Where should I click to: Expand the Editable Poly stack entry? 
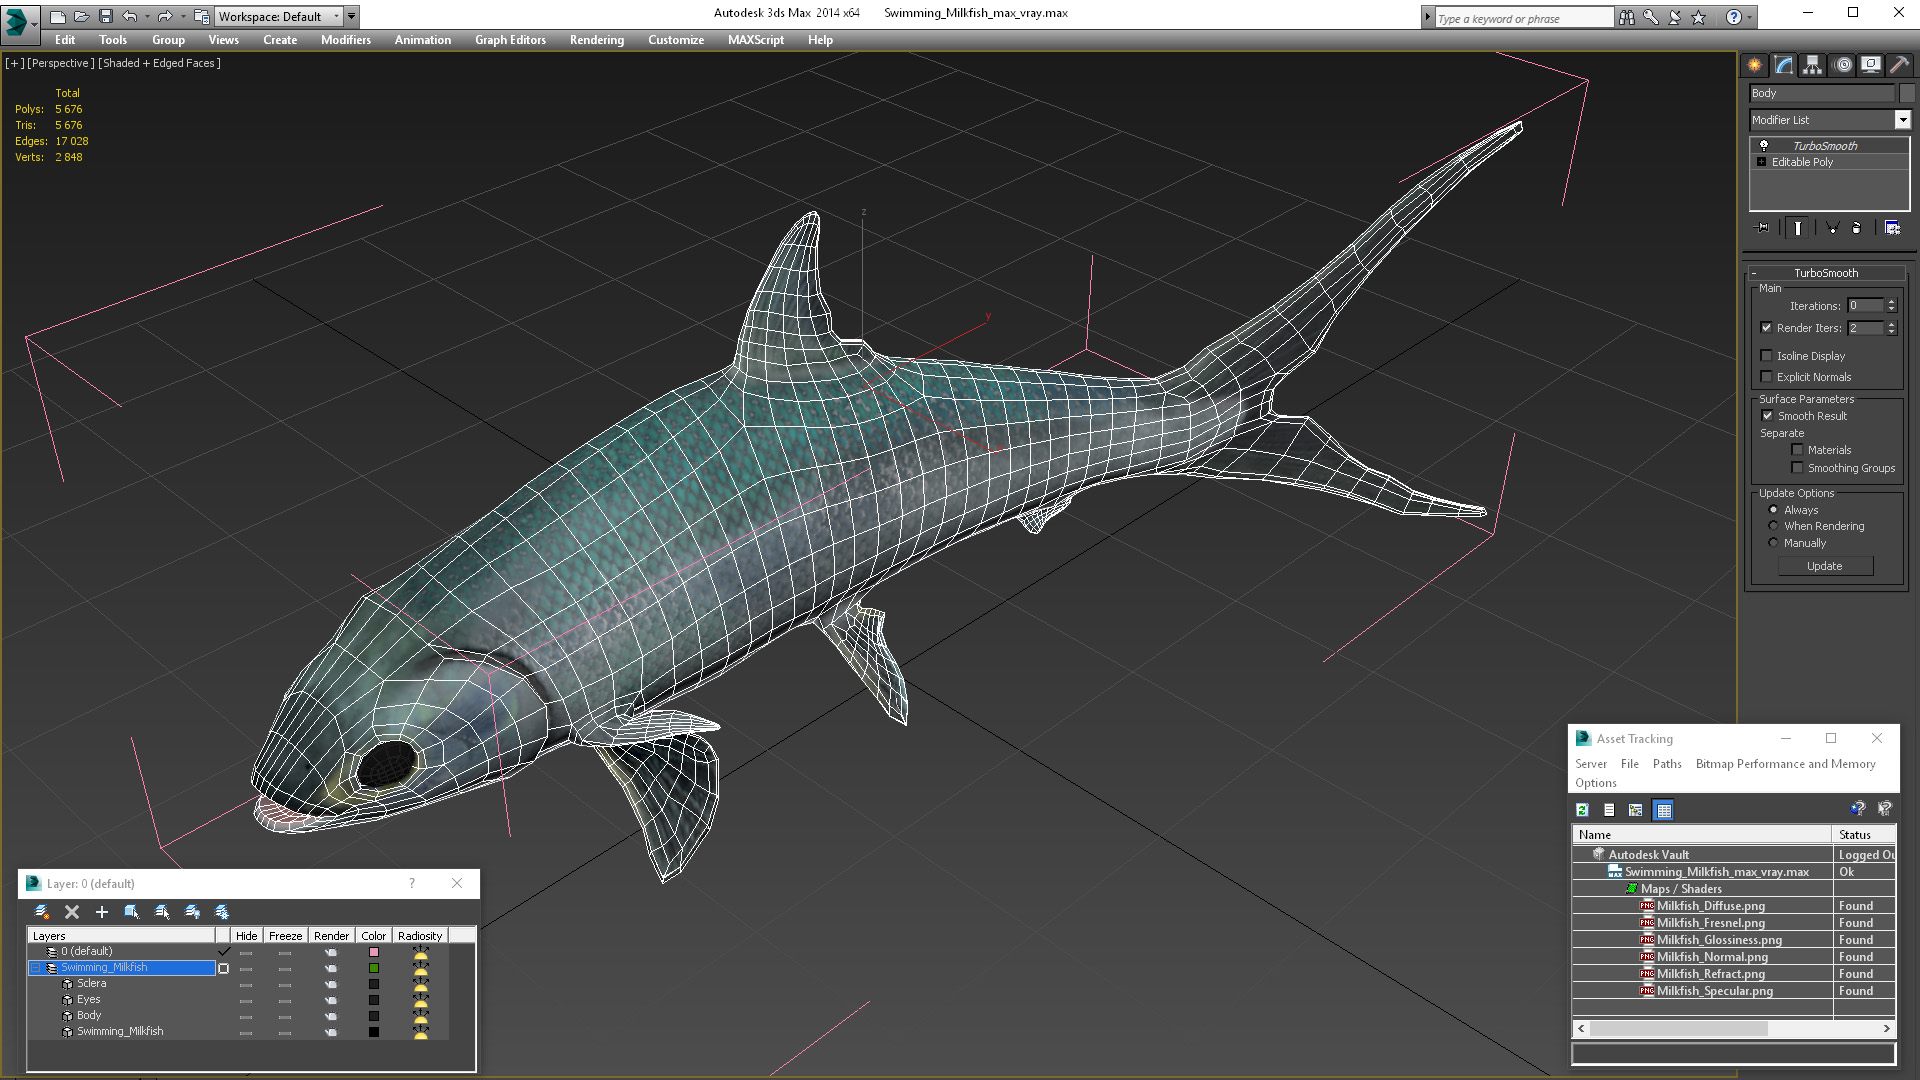pyautogui.click(x=1761, y=162)
